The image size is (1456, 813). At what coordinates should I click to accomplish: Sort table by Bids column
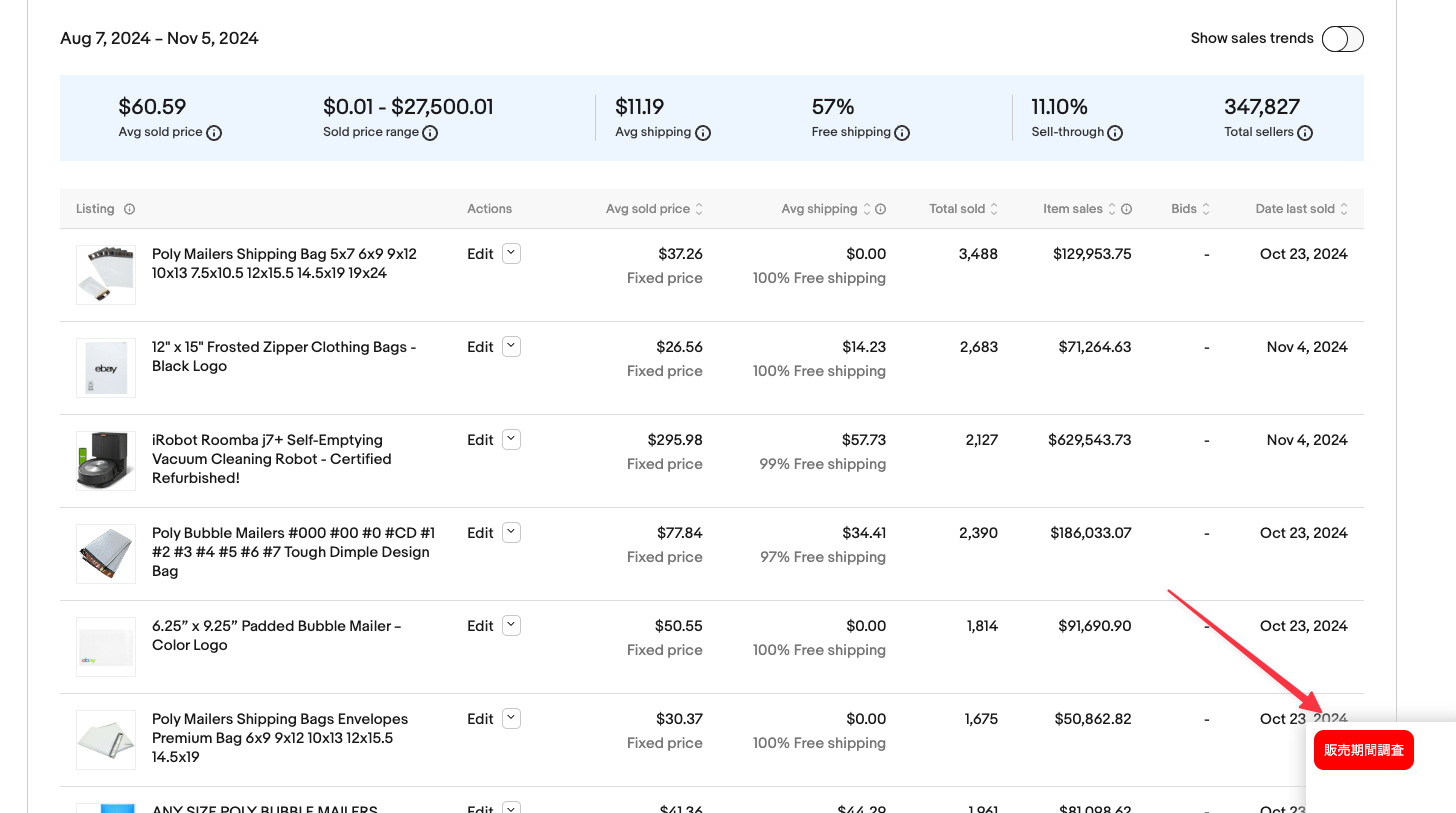pos(1190,209)
